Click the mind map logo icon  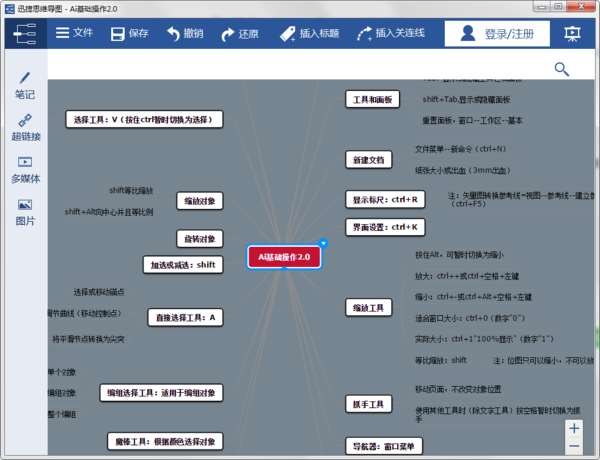tap(25, 34)
